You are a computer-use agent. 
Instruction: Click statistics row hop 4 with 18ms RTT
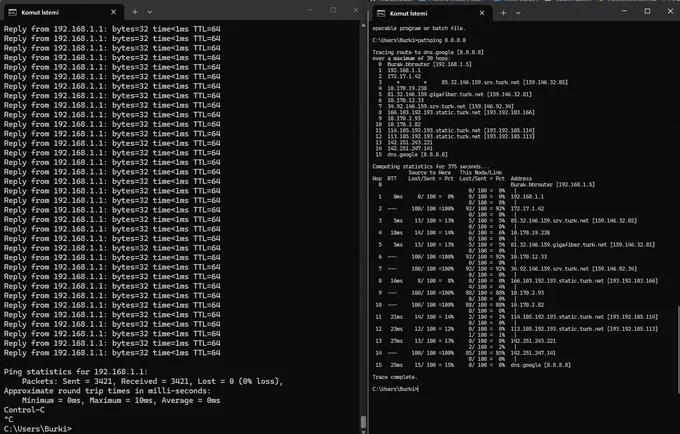coord(464,233)
